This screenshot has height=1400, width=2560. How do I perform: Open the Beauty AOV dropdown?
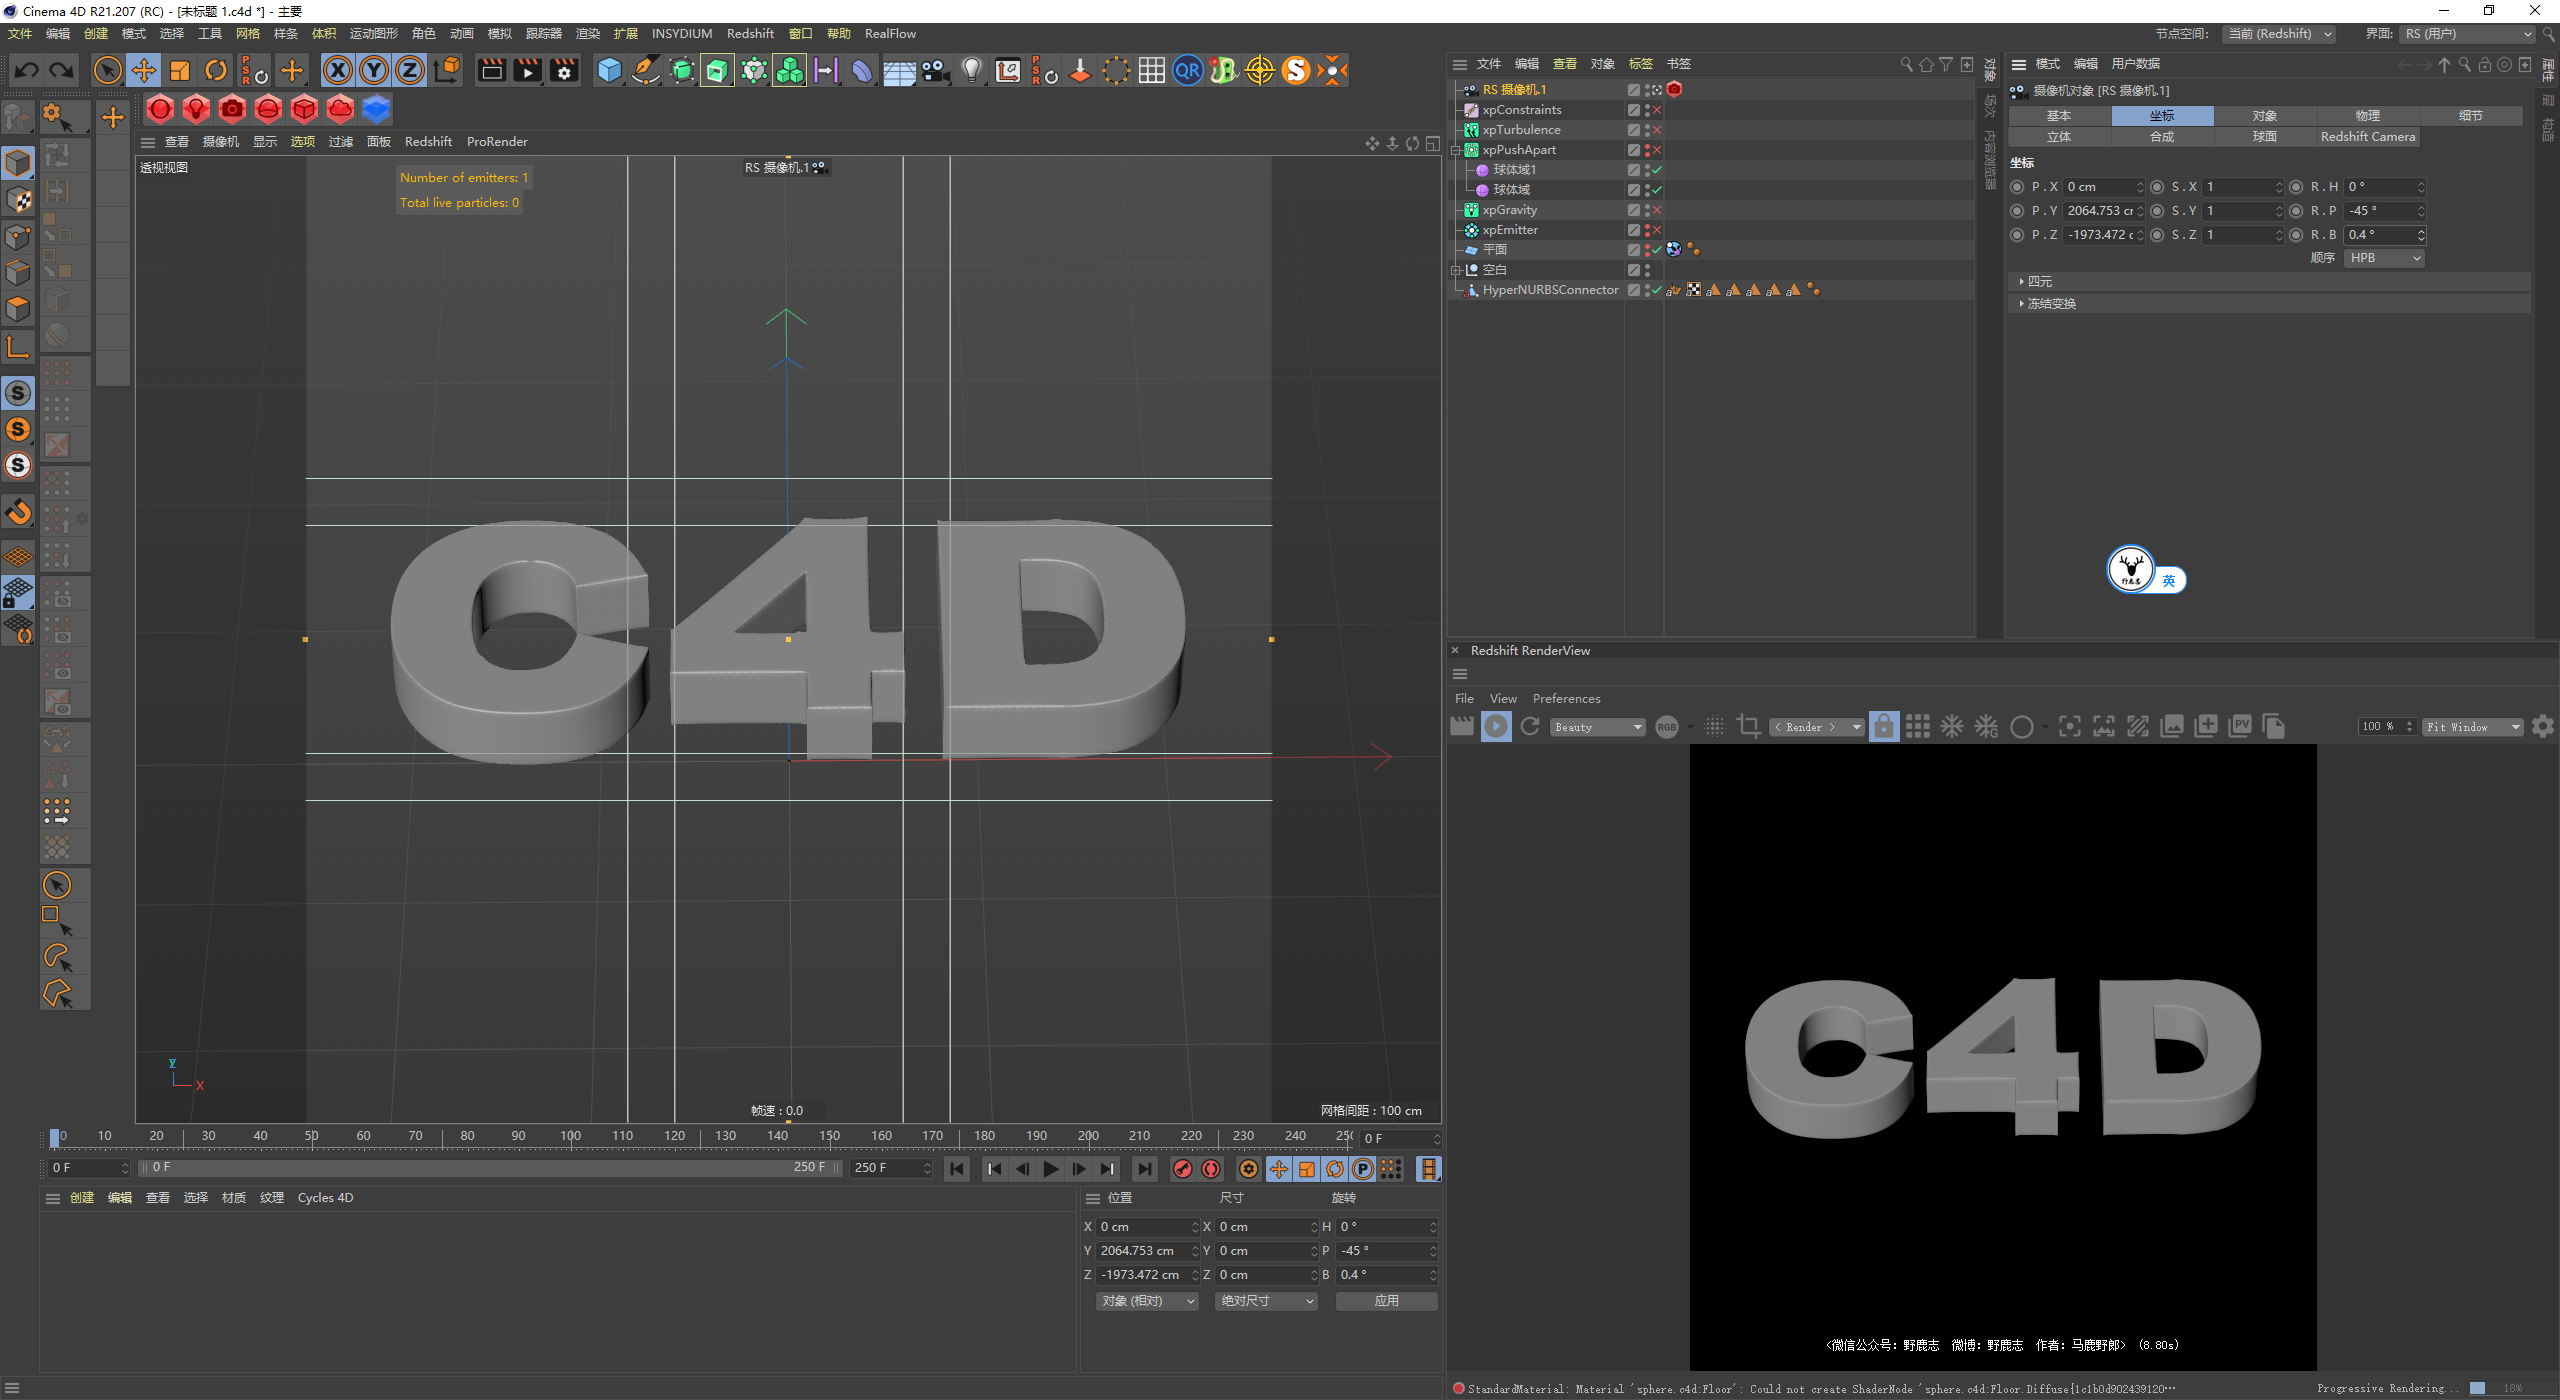pyautogui.click(x=1597, y=727)
